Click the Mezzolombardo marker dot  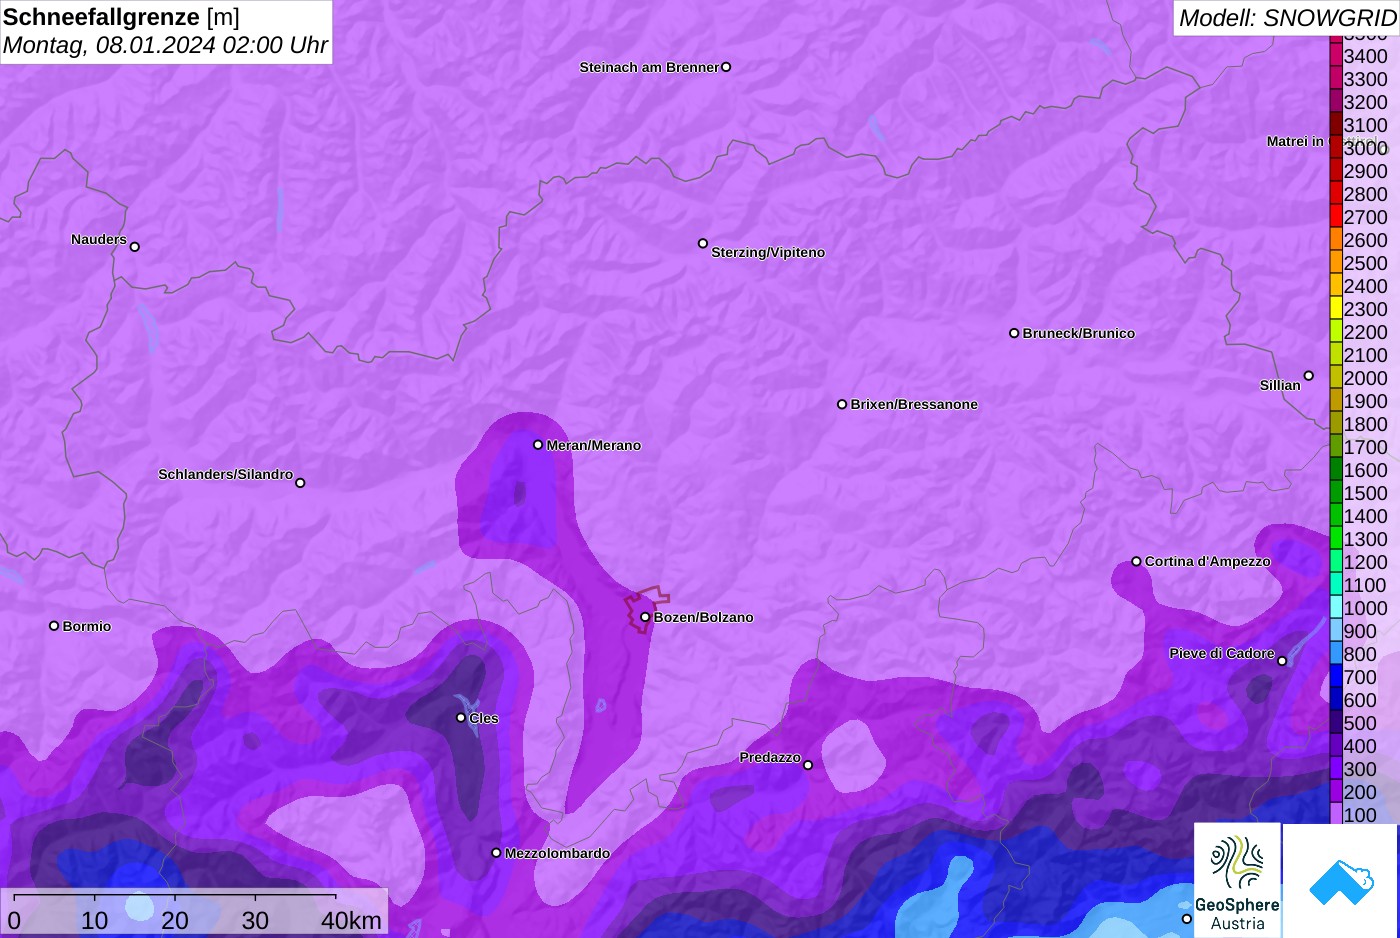pyautogui.click(x=496, y=853)
